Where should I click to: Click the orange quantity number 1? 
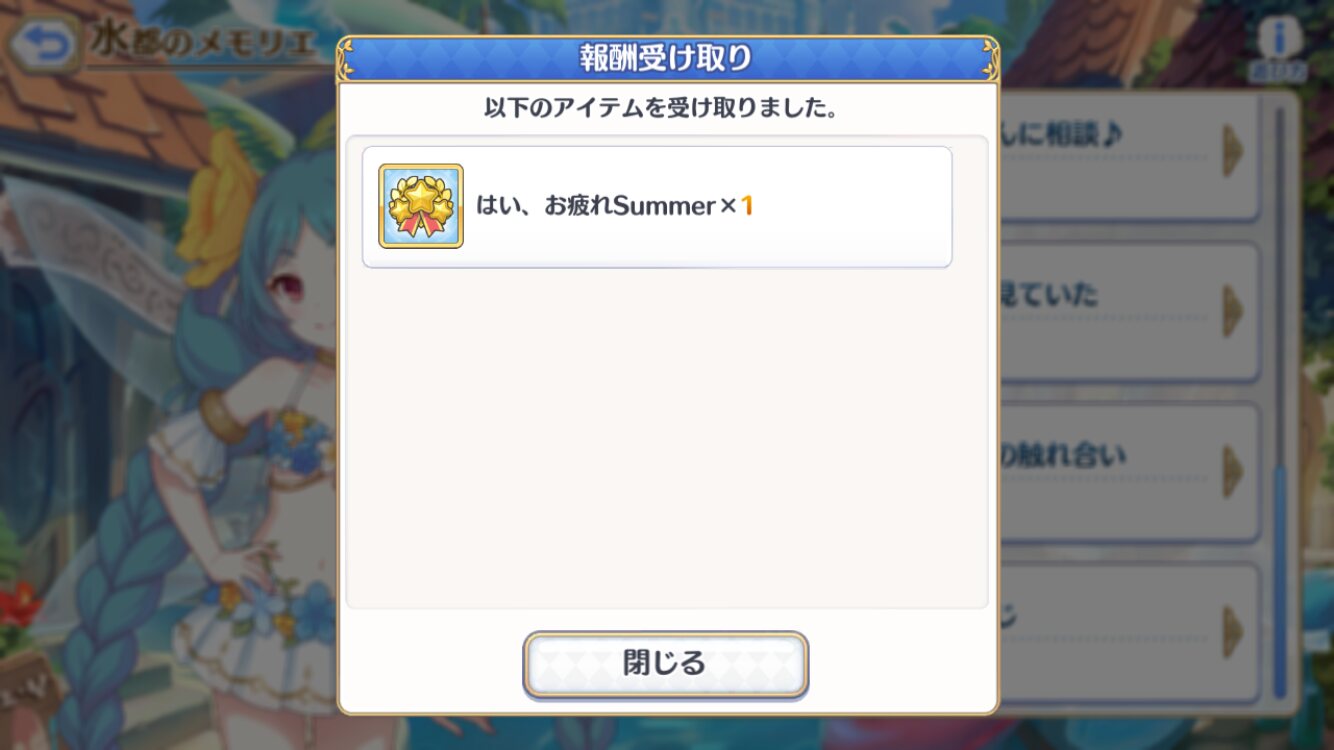click(746, 207)
